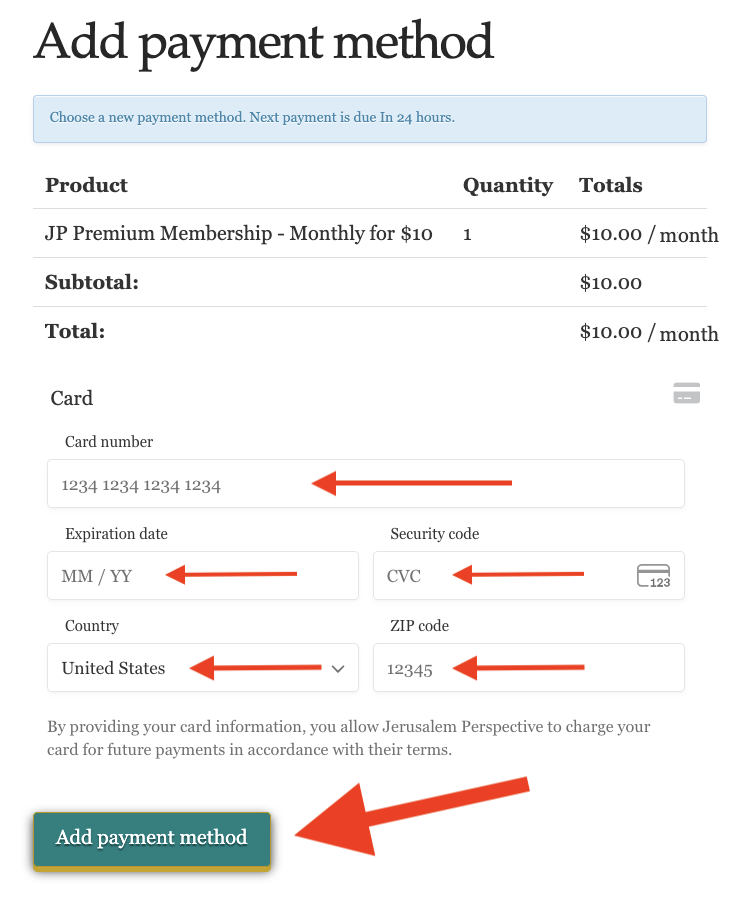
Task: Click the Product column header
Action: (87, 185)
